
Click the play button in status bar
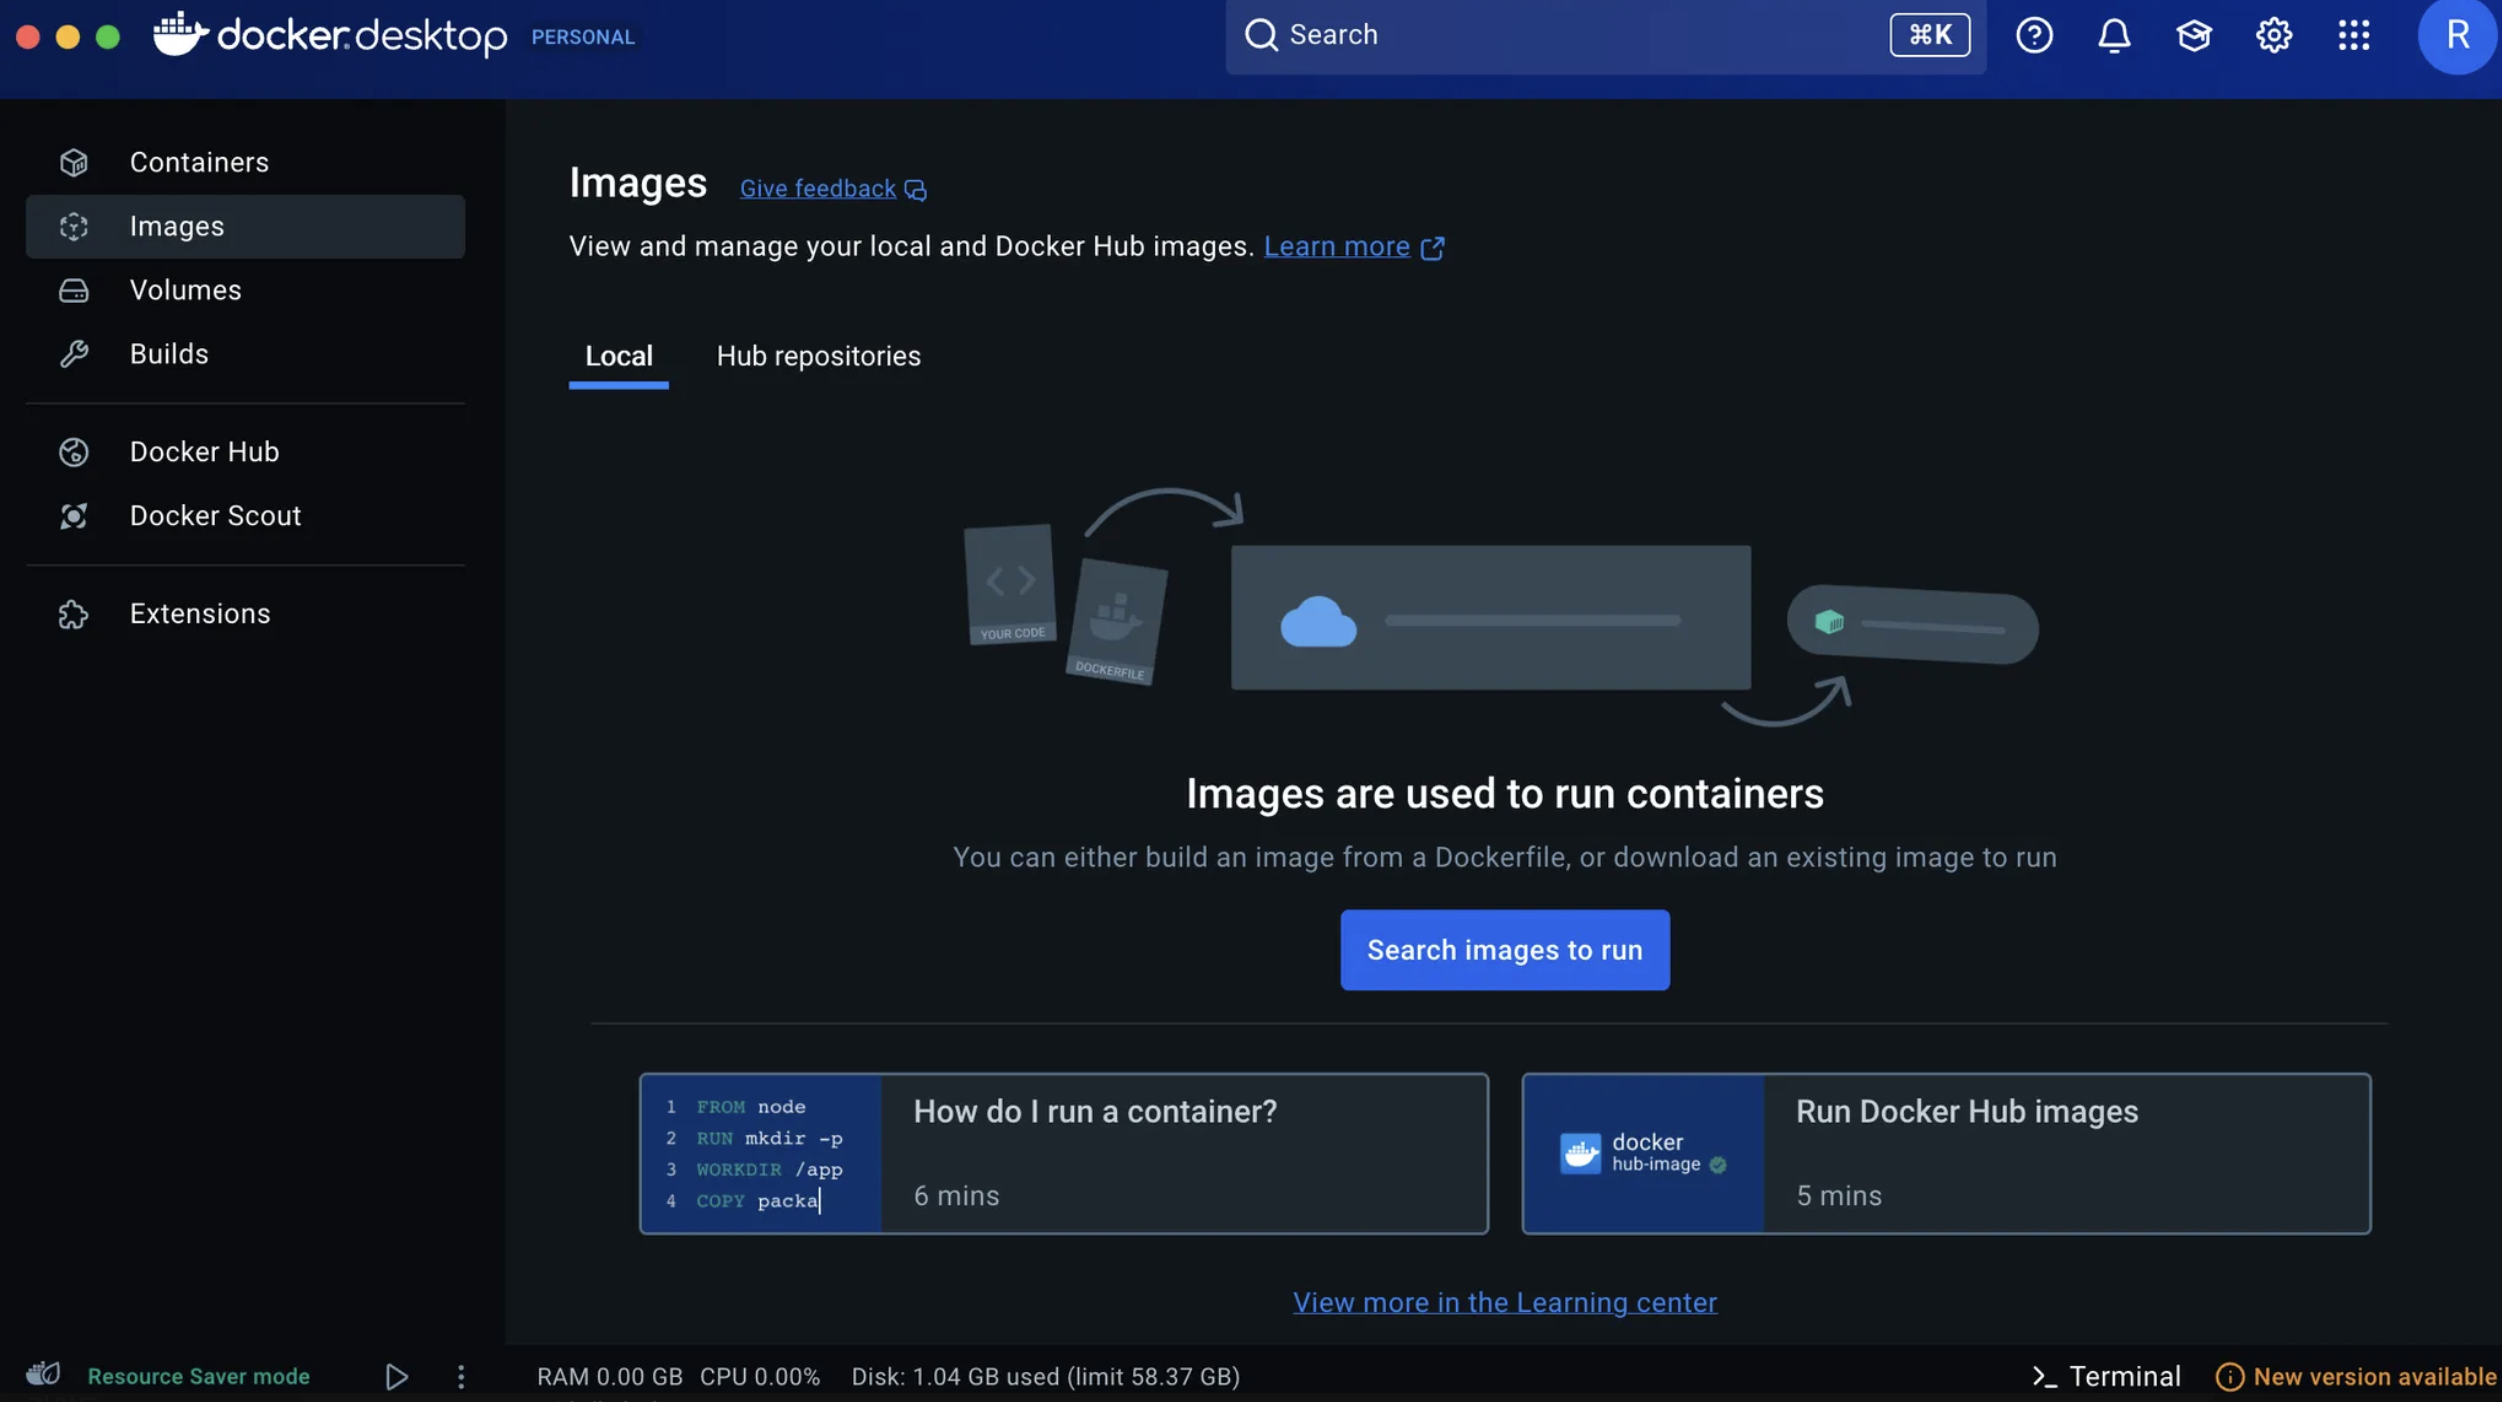[x=396, y=1377]
